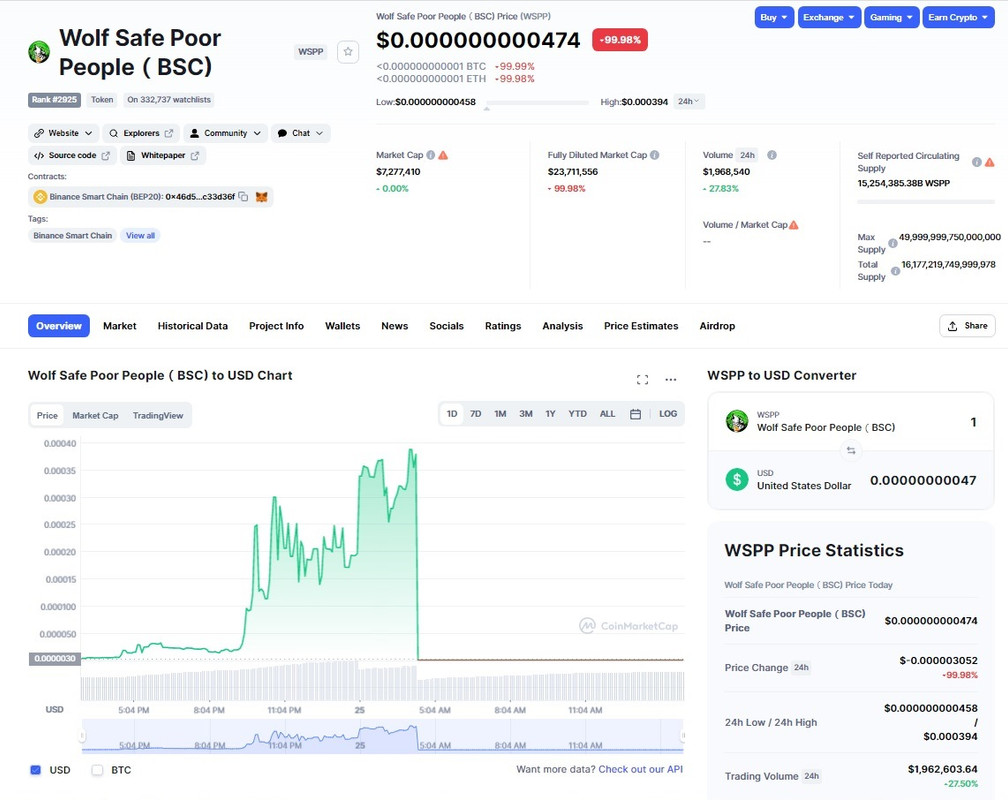
Task: Select the 1D chart range
Action: pos(452,414)
